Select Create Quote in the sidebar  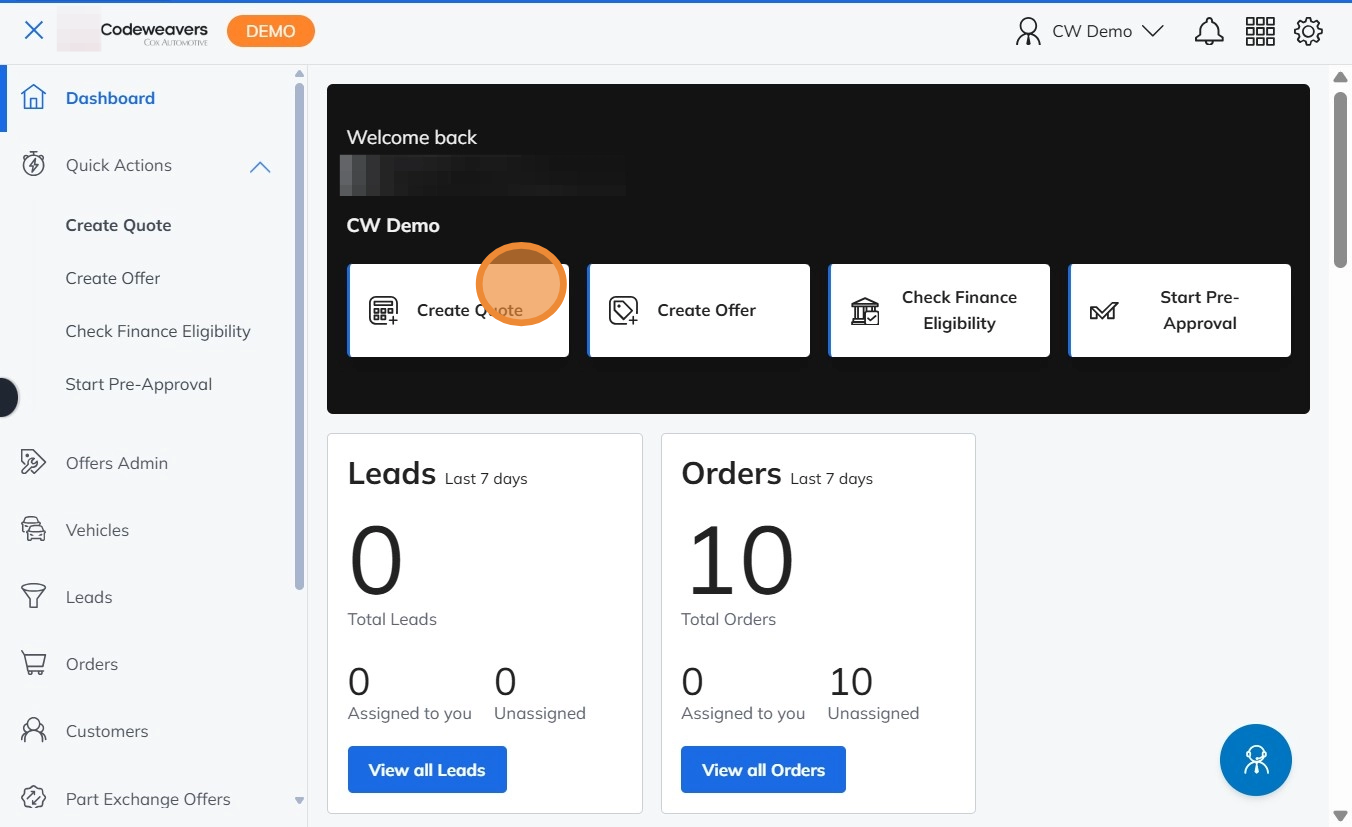pos(118,225)
